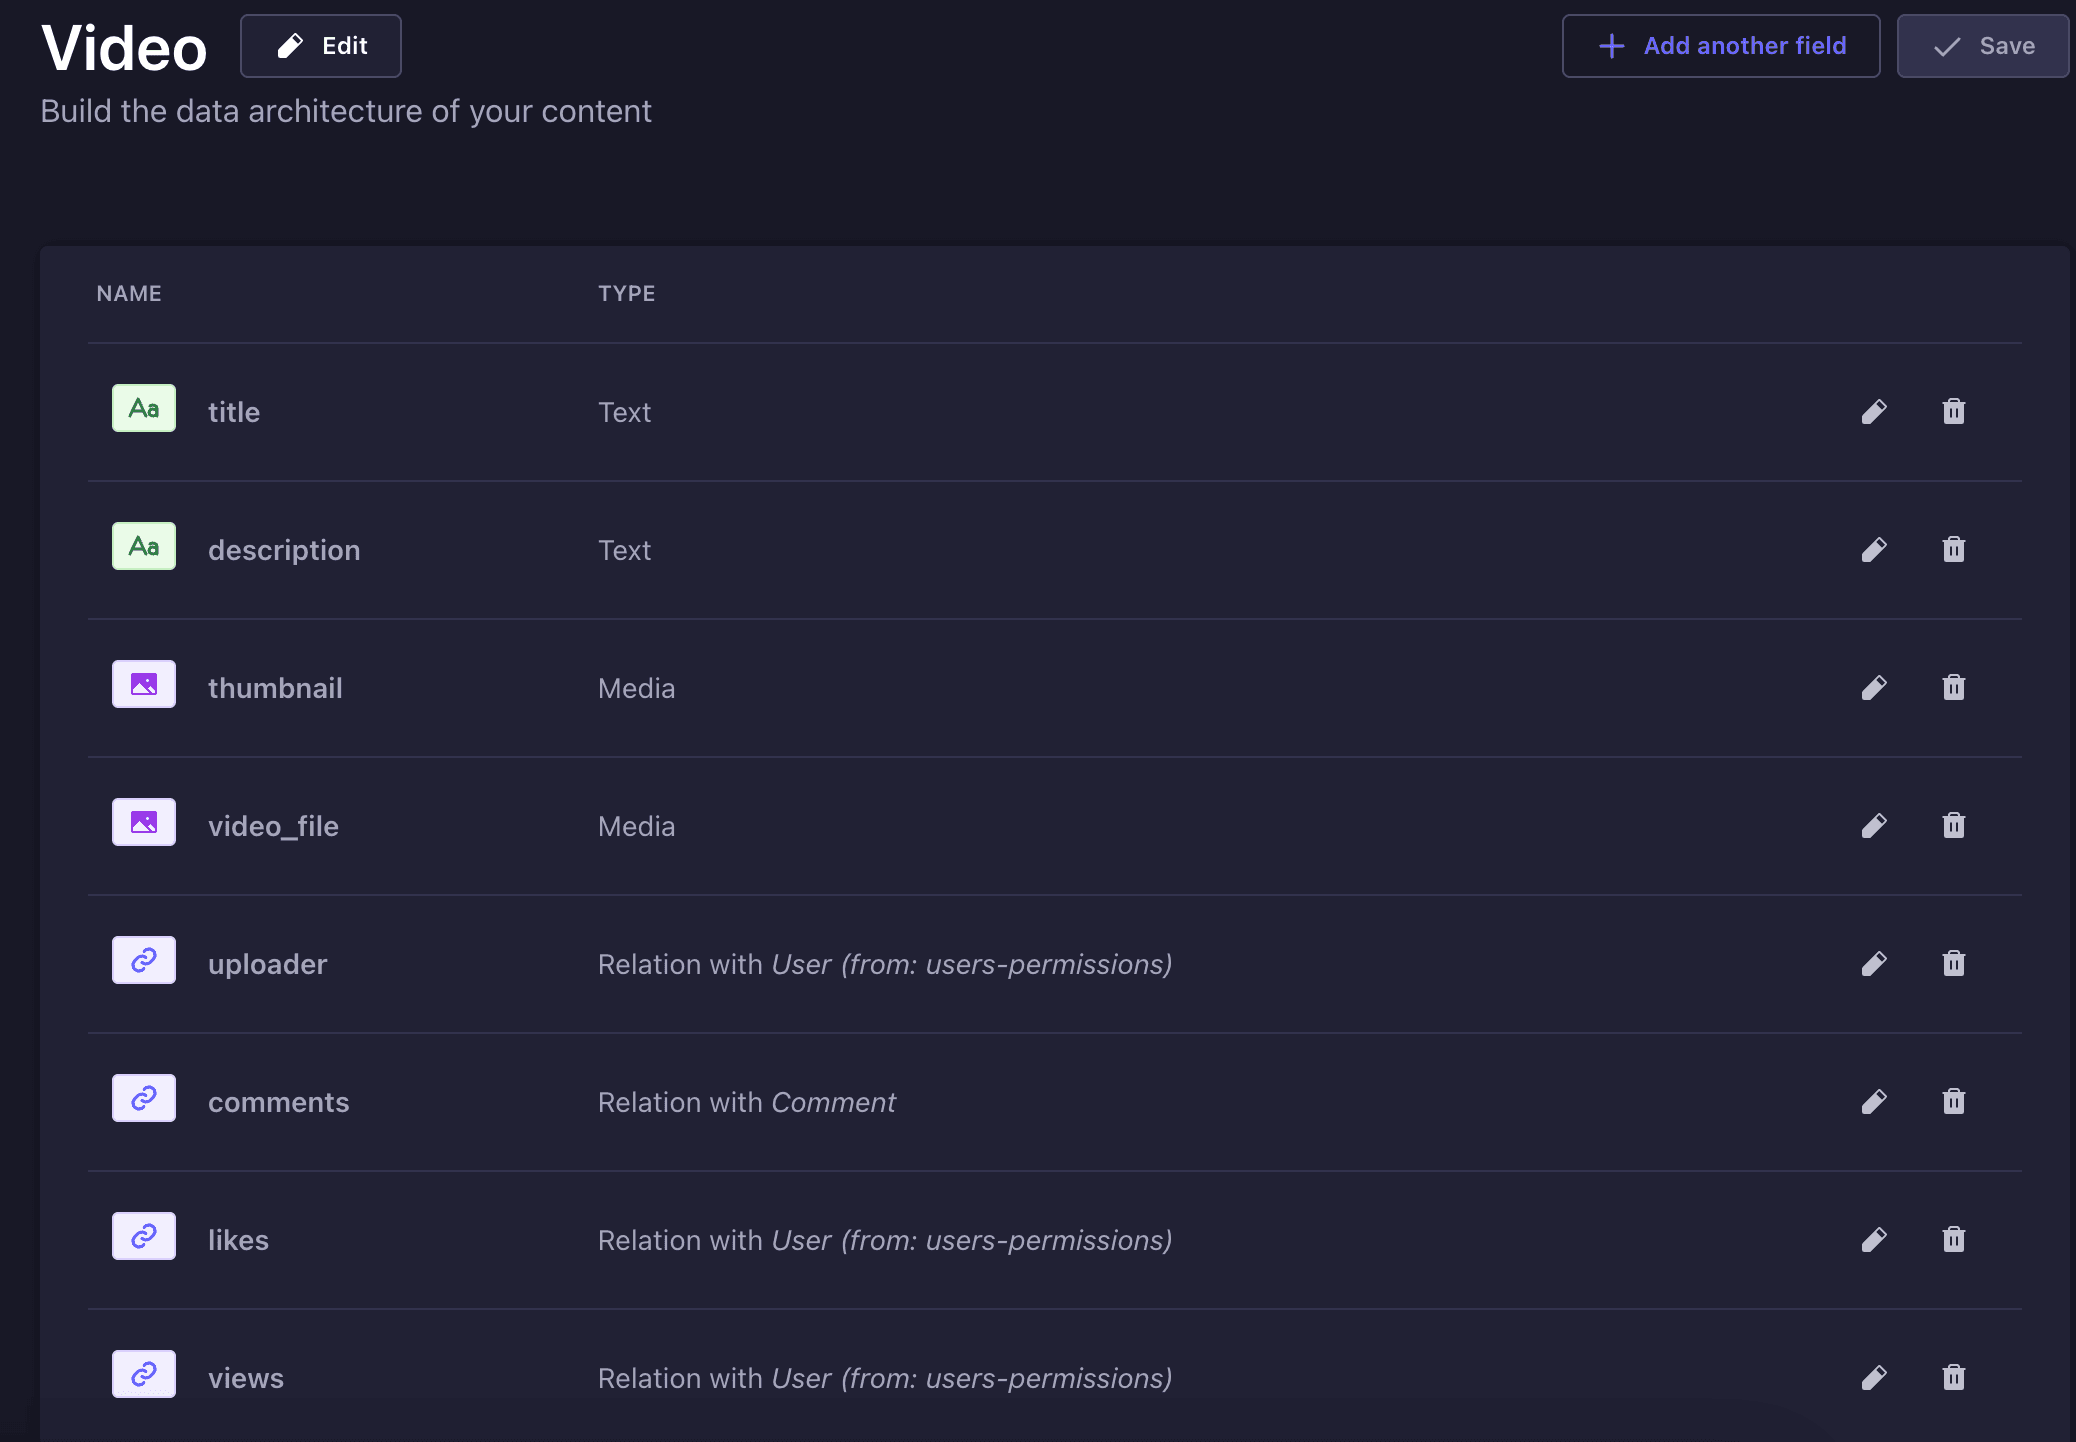This screenshot has height=1442, width=2076.
Task: Click the pencil icon for title field
Action: click(1874, 412)
